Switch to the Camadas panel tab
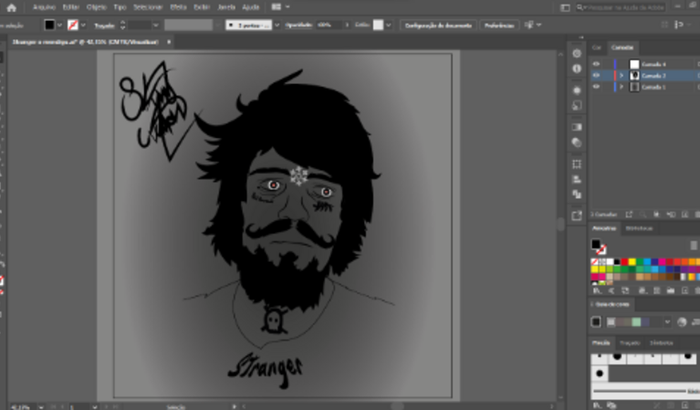 pos(622,47)
